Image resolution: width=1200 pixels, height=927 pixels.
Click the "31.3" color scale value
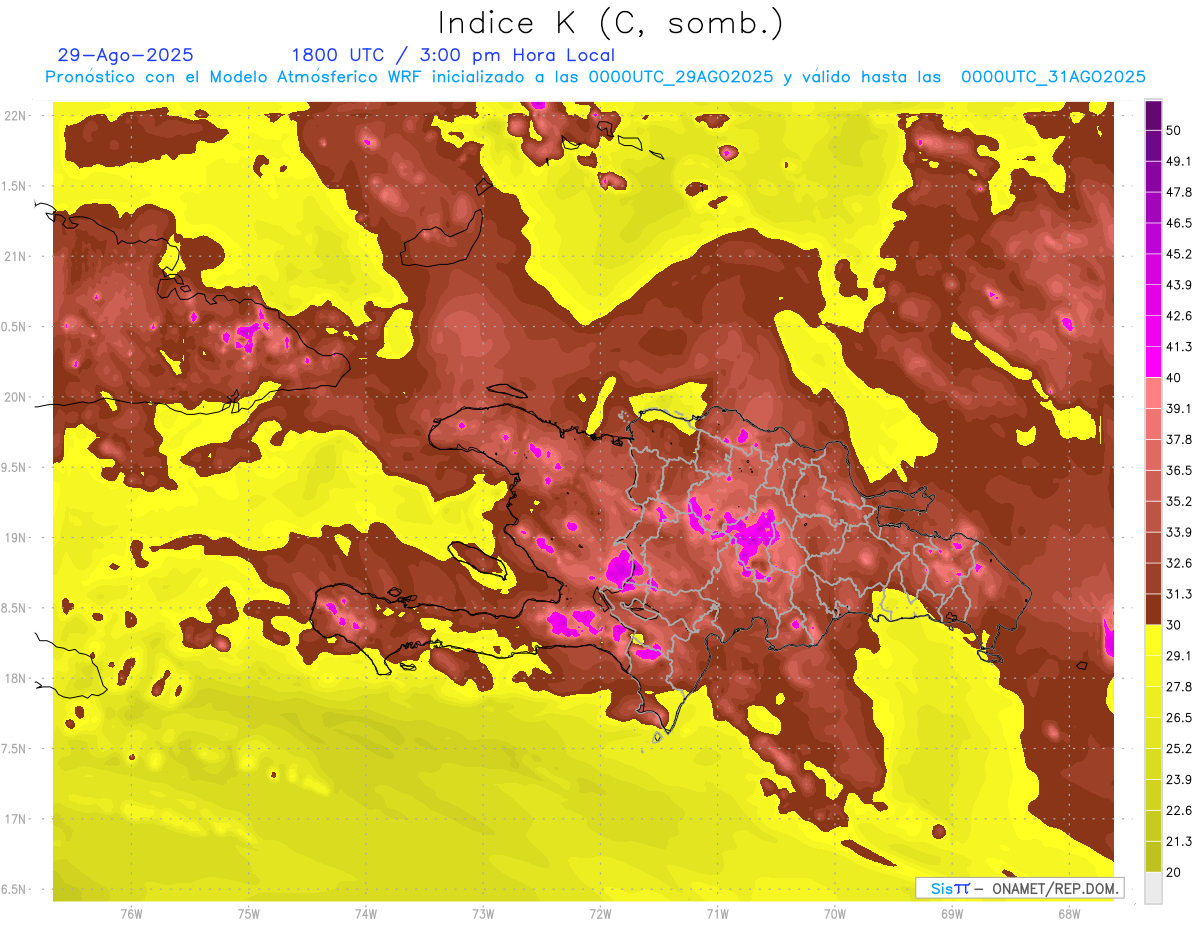point(1178,594)
